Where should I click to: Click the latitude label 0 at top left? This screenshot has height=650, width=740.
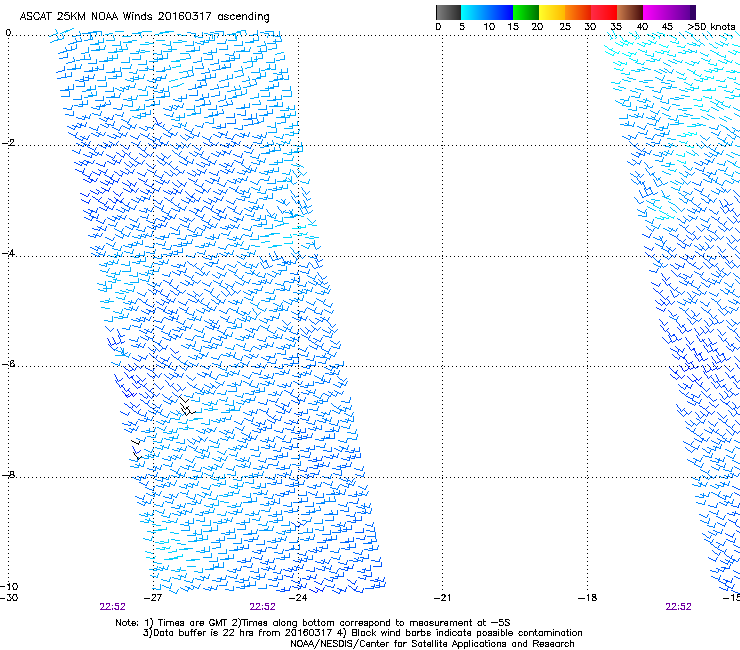pos(8,33)
